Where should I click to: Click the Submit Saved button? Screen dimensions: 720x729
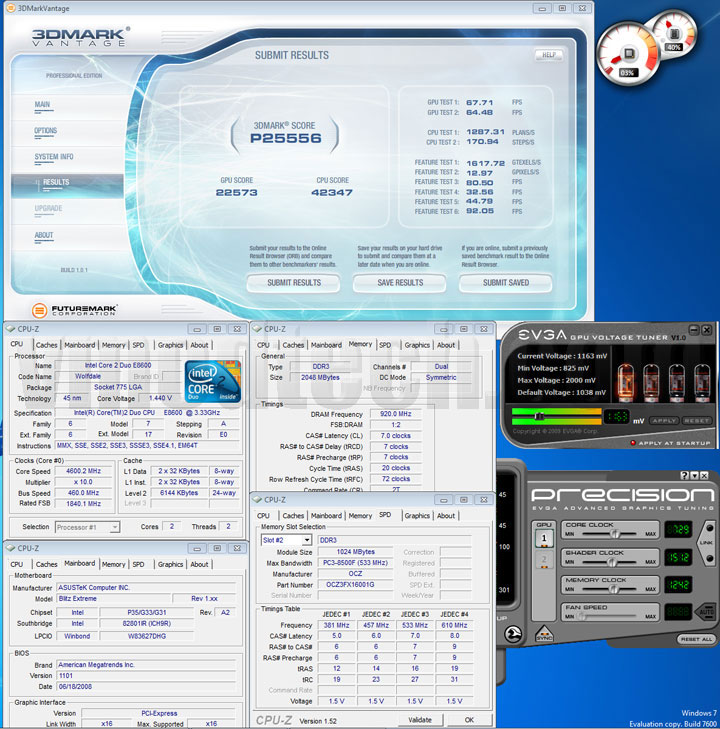506,283
